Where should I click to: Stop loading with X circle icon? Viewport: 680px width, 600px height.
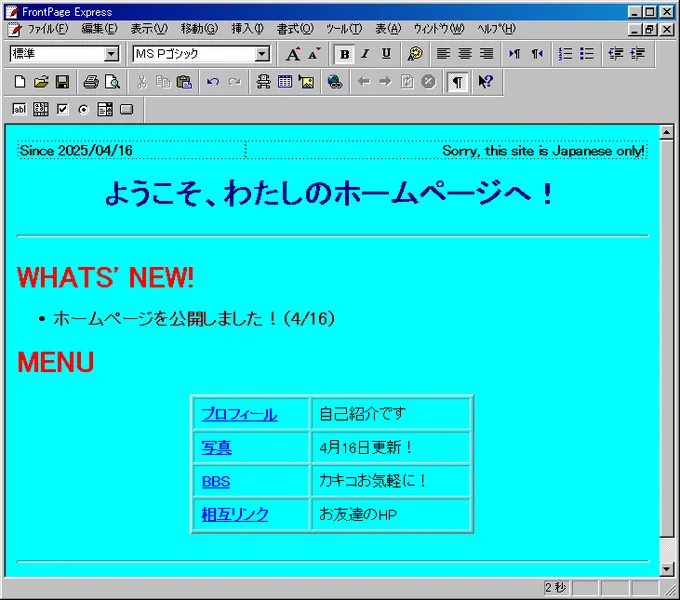click(x=428, y=82)
